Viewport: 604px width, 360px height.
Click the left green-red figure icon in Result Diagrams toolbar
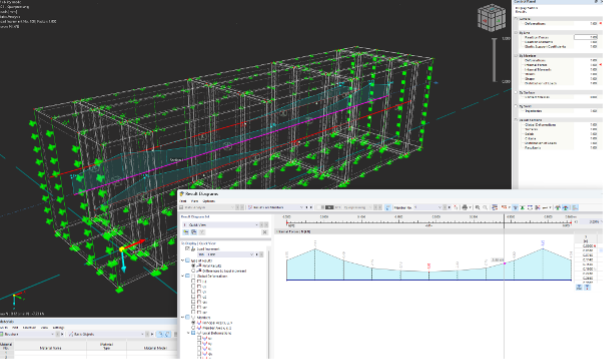coord(557,208)
